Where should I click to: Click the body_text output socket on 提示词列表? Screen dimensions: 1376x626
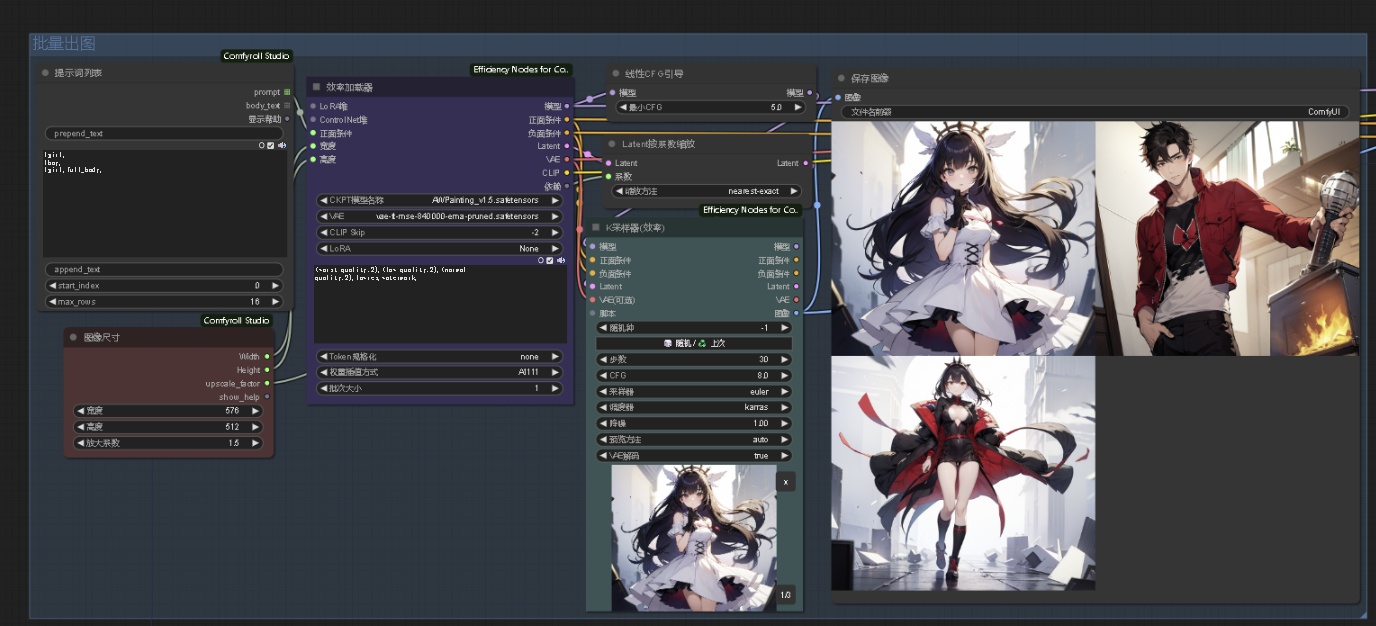287,105
